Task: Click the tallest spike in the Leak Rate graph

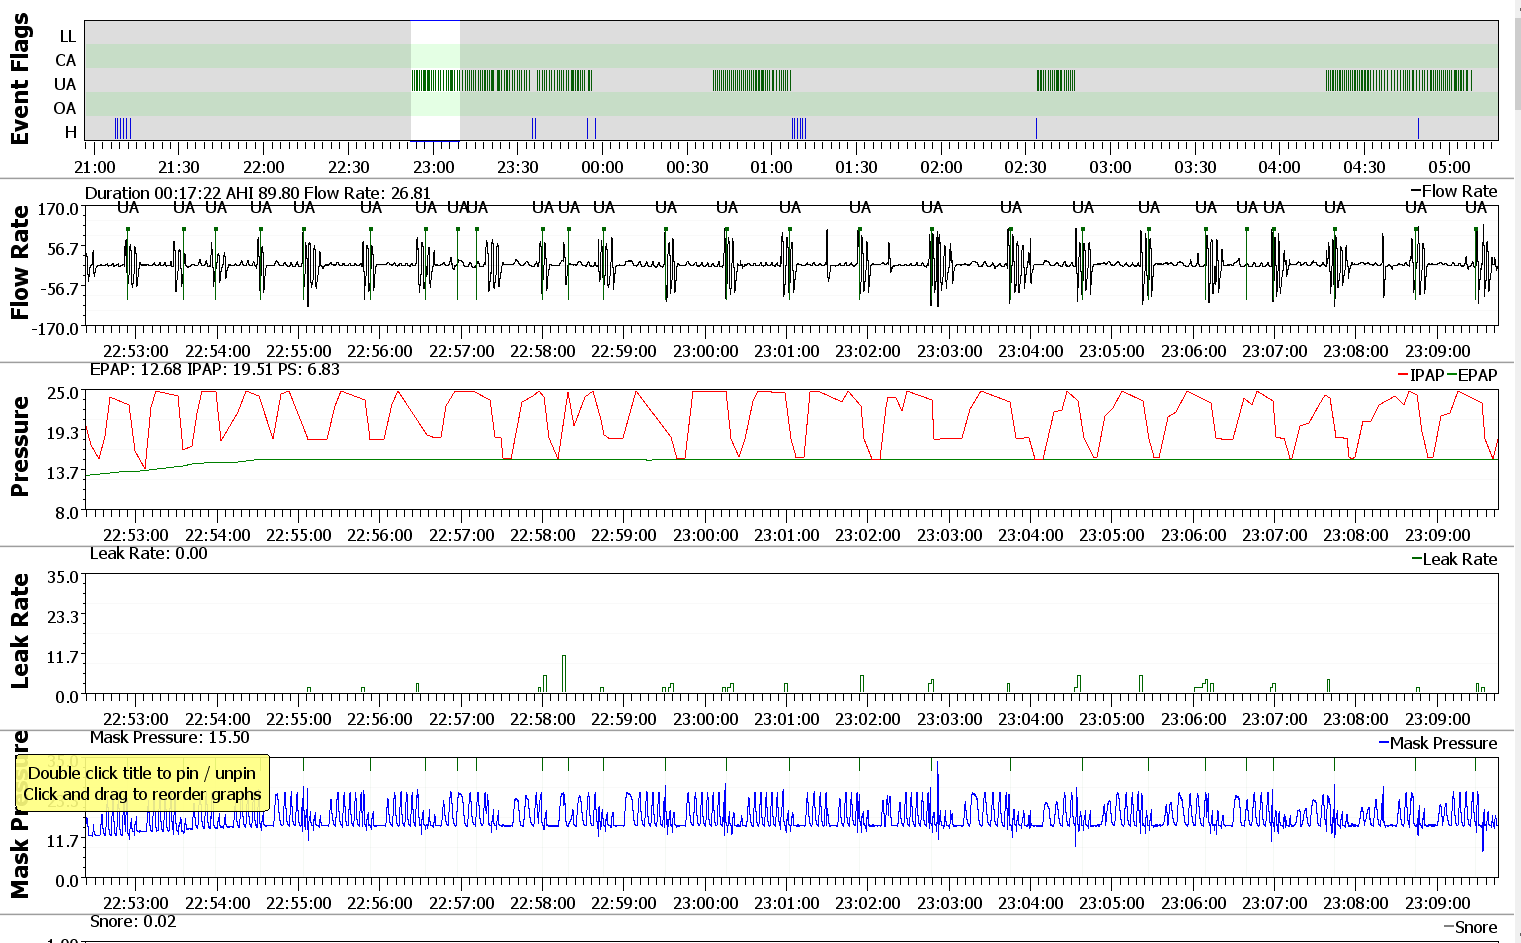Action: 564,673
